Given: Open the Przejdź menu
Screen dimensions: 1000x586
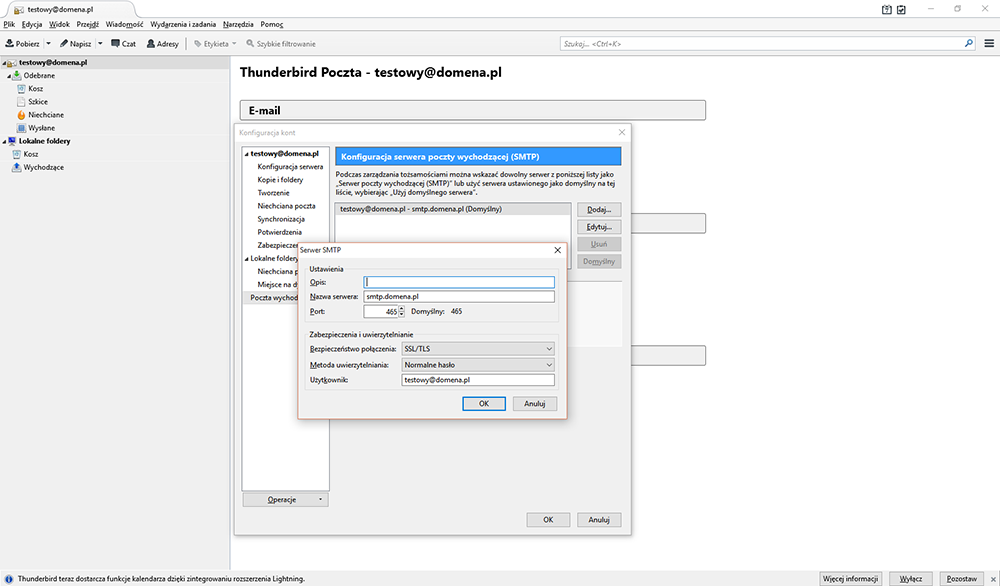Looking at the screenshot, I should coord(87,24).
